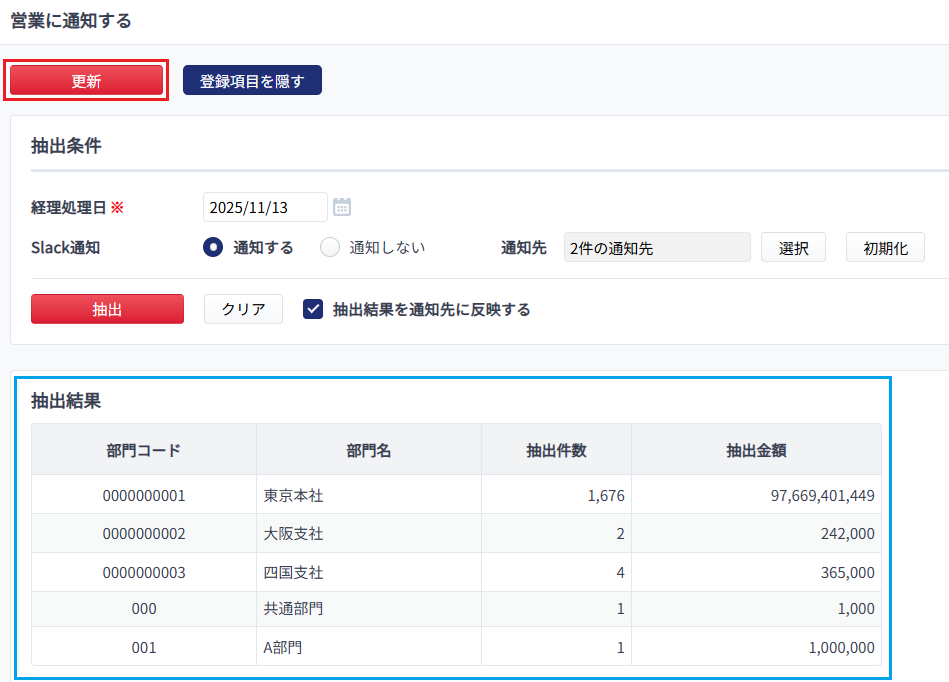Click the 部門名 column header
Viewport: 949px width, 682px height.
[368, 450]
